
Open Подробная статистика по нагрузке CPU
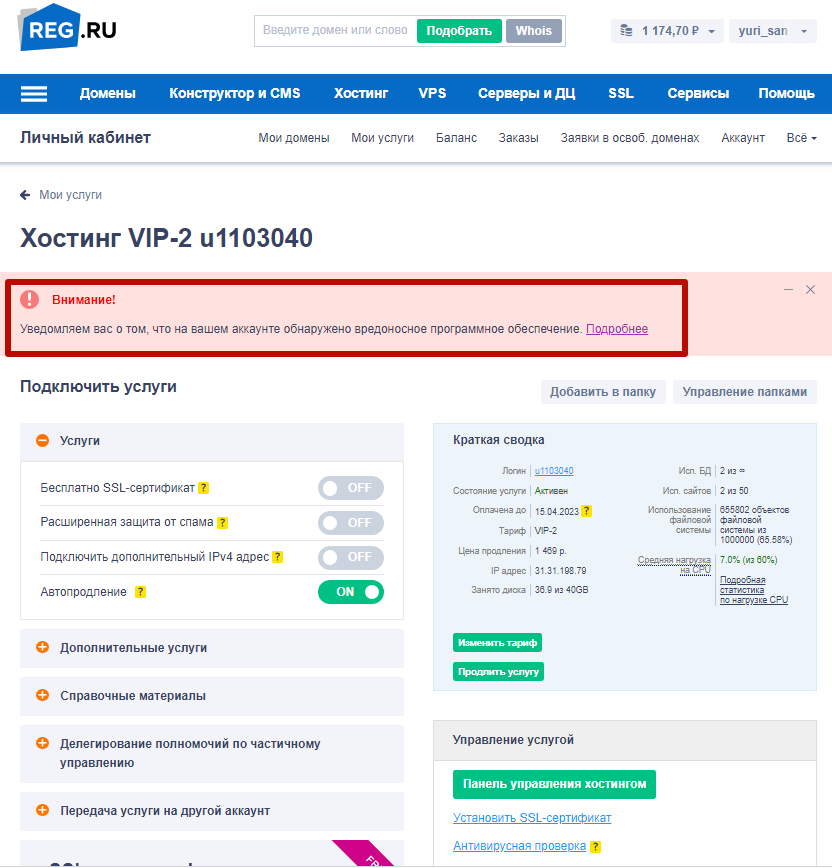coord(753,590)
